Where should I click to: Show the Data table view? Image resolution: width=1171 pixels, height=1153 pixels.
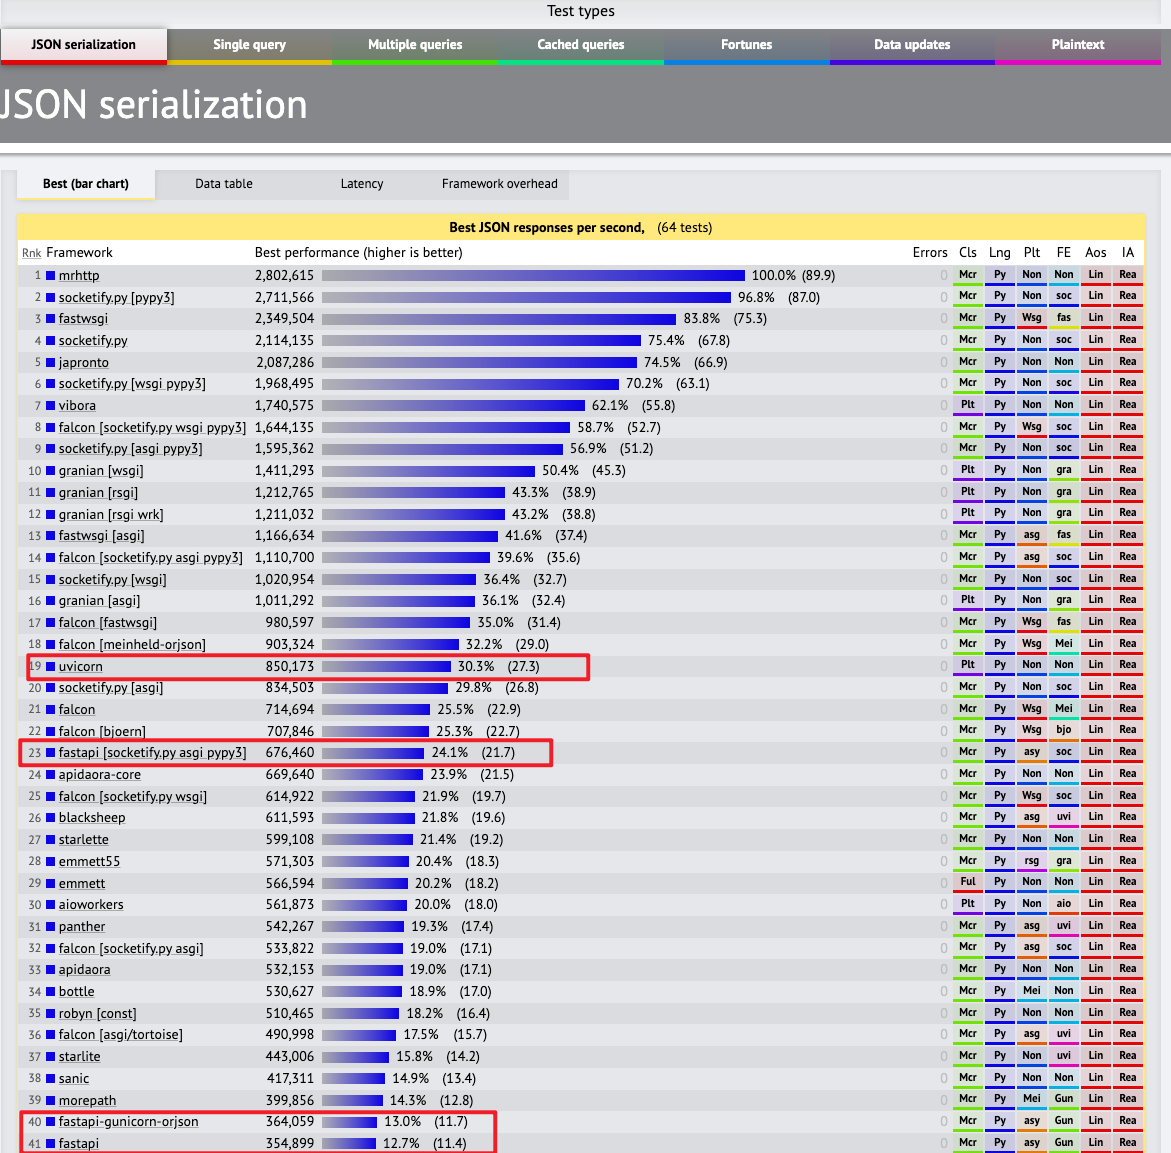pos(224,184)
